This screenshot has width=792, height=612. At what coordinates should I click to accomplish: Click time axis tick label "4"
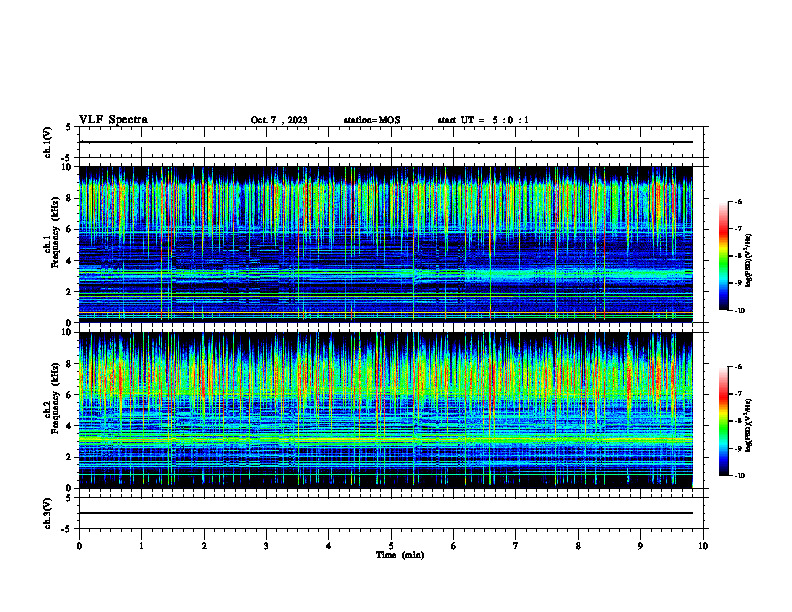[x=329, y=546]
